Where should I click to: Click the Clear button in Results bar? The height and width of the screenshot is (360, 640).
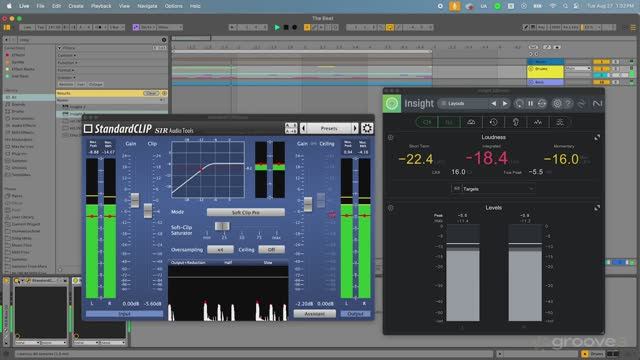pos(150,93)
